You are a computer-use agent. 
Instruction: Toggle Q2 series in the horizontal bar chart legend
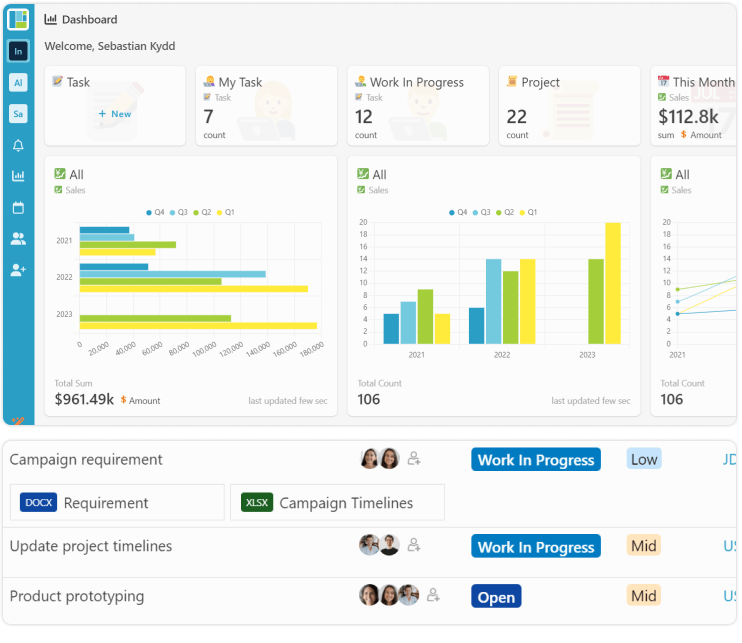[x=201, y=212]
